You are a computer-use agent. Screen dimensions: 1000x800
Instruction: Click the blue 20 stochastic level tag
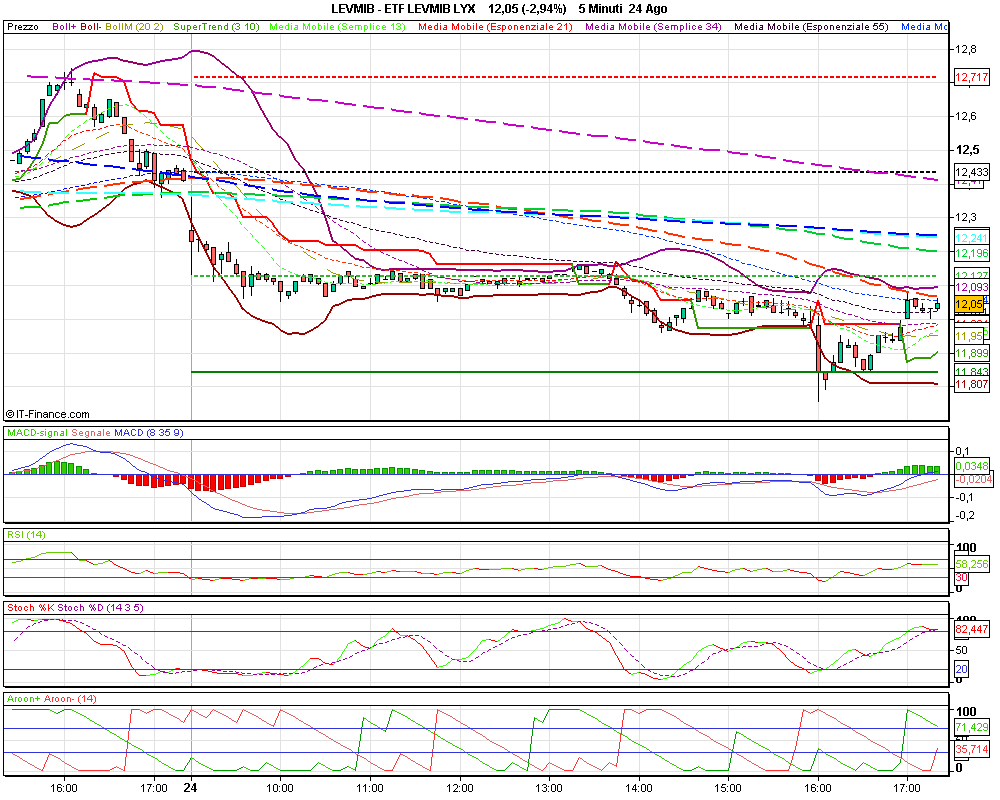962,669
